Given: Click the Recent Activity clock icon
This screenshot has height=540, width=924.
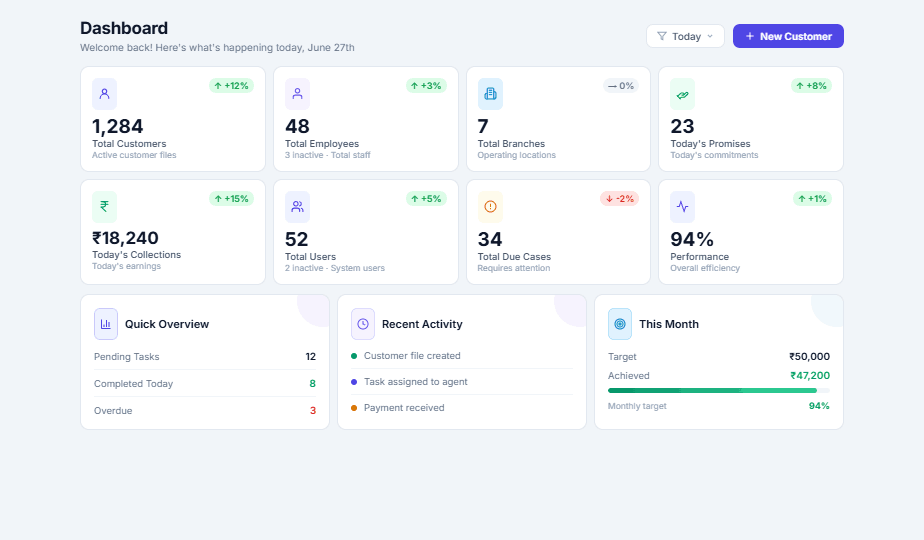Looking at the screenshot, I should coord(363,324).
